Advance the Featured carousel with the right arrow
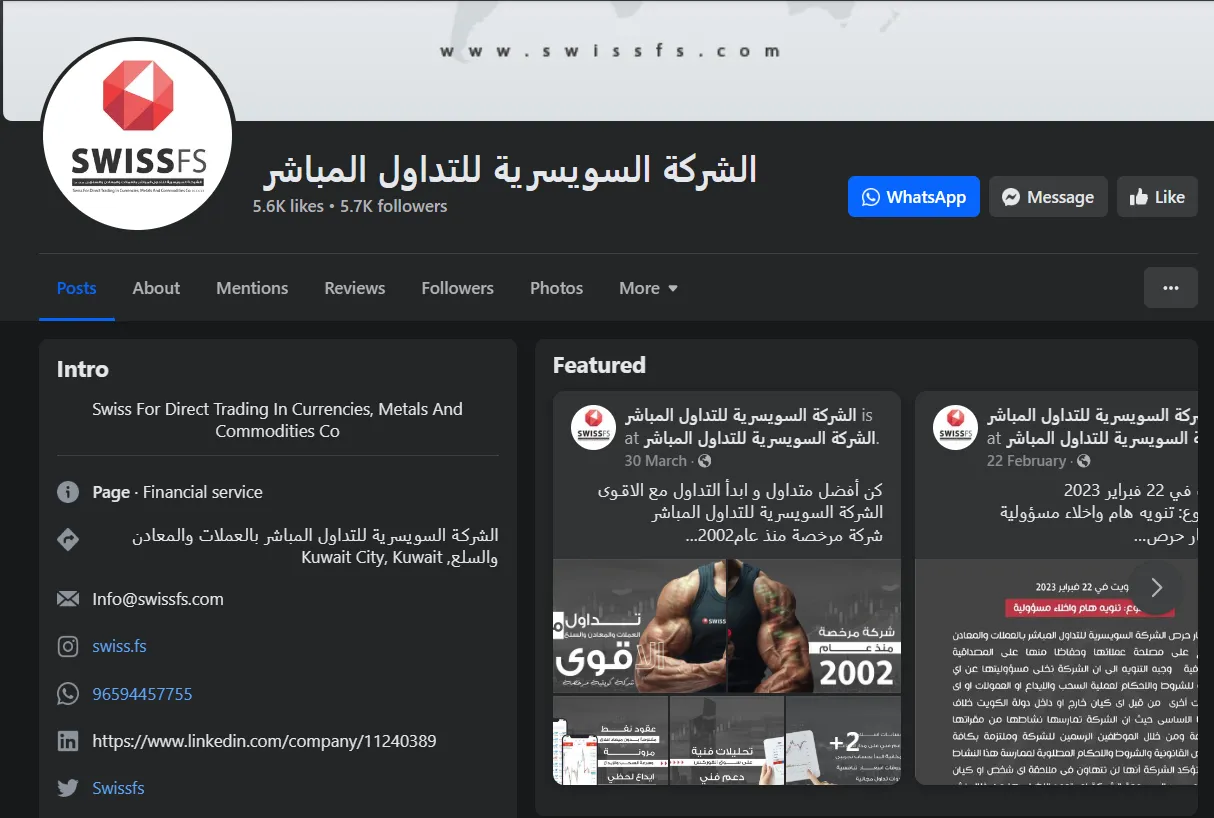 [1157, 588]
